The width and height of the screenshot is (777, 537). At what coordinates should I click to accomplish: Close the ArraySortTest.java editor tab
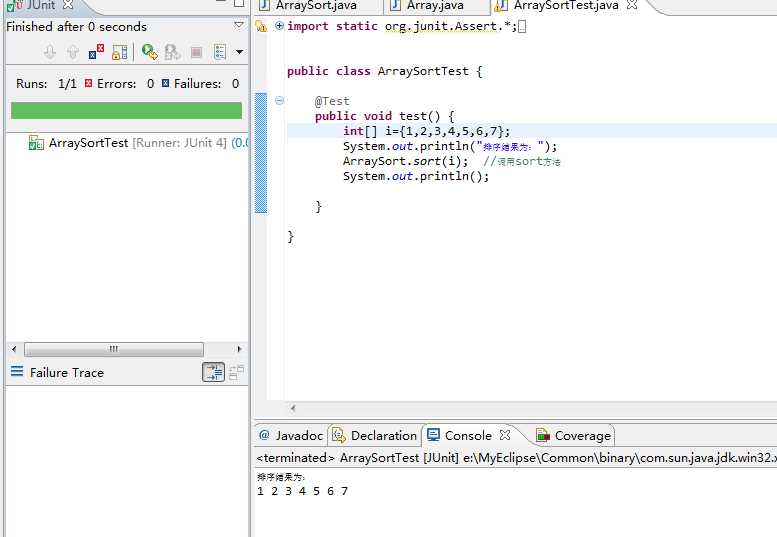(x=632, y=5)
